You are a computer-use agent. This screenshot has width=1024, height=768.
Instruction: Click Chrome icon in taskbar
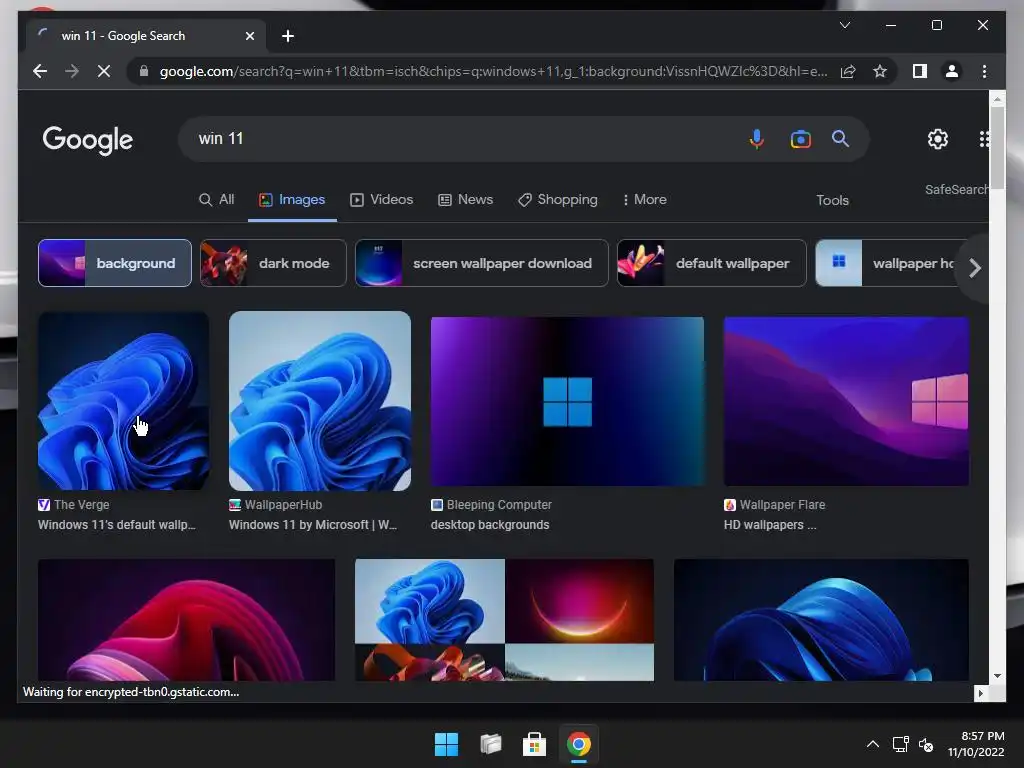(x=579, y=744)
